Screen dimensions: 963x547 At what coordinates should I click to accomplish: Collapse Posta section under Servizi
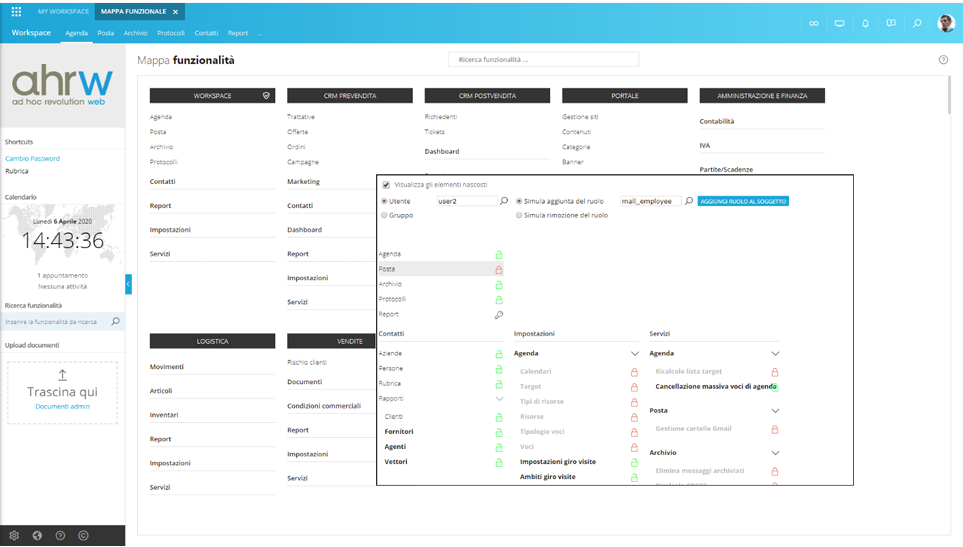tap(775, 411)
